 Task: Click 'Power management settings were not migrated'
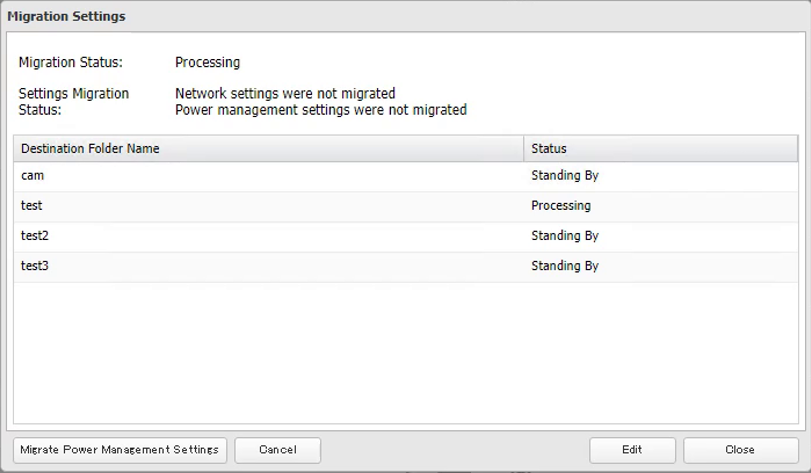pos(320,110)
